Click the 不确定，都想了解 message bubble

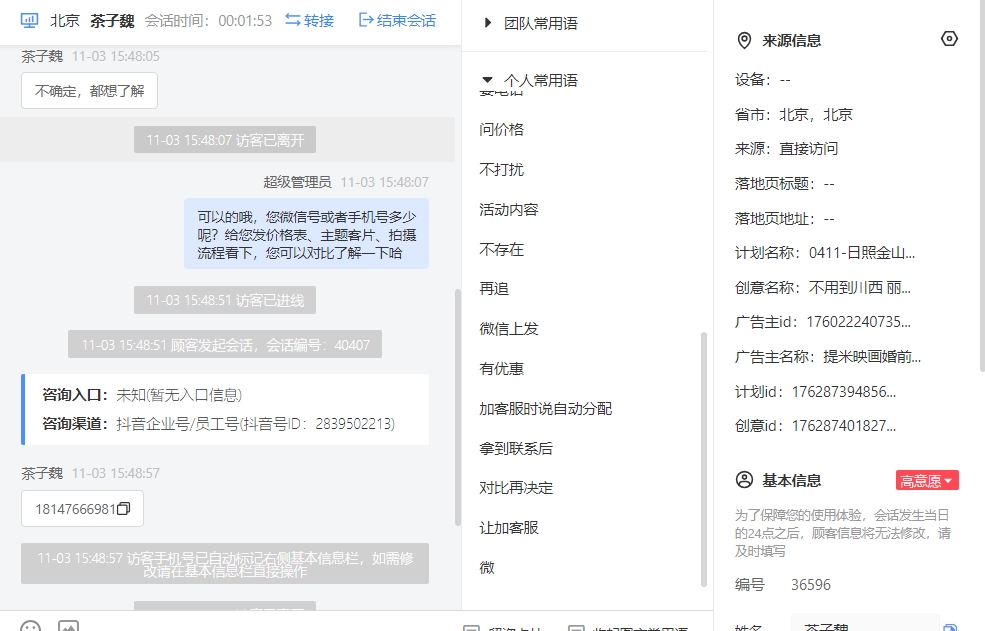click(89, 91)
